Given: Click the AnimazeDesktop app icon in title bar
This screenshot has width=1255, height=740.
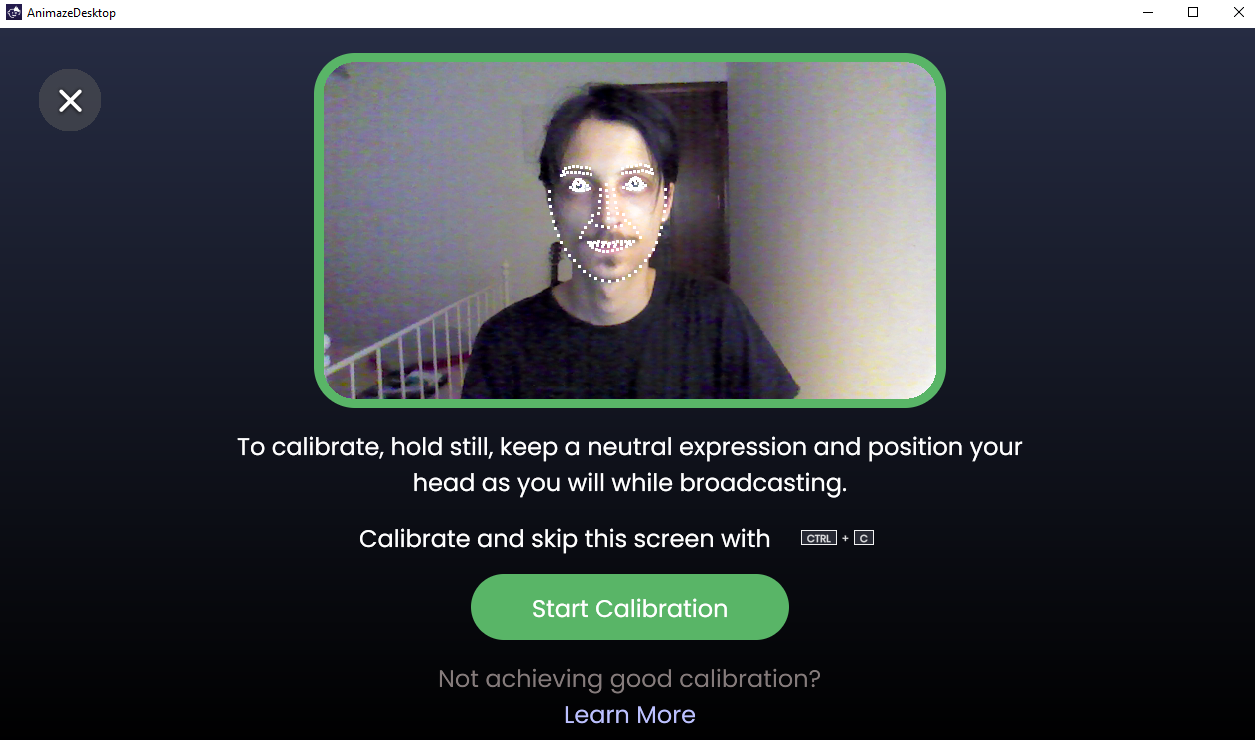Looking at the screenshot, I should tap(14, 13).
